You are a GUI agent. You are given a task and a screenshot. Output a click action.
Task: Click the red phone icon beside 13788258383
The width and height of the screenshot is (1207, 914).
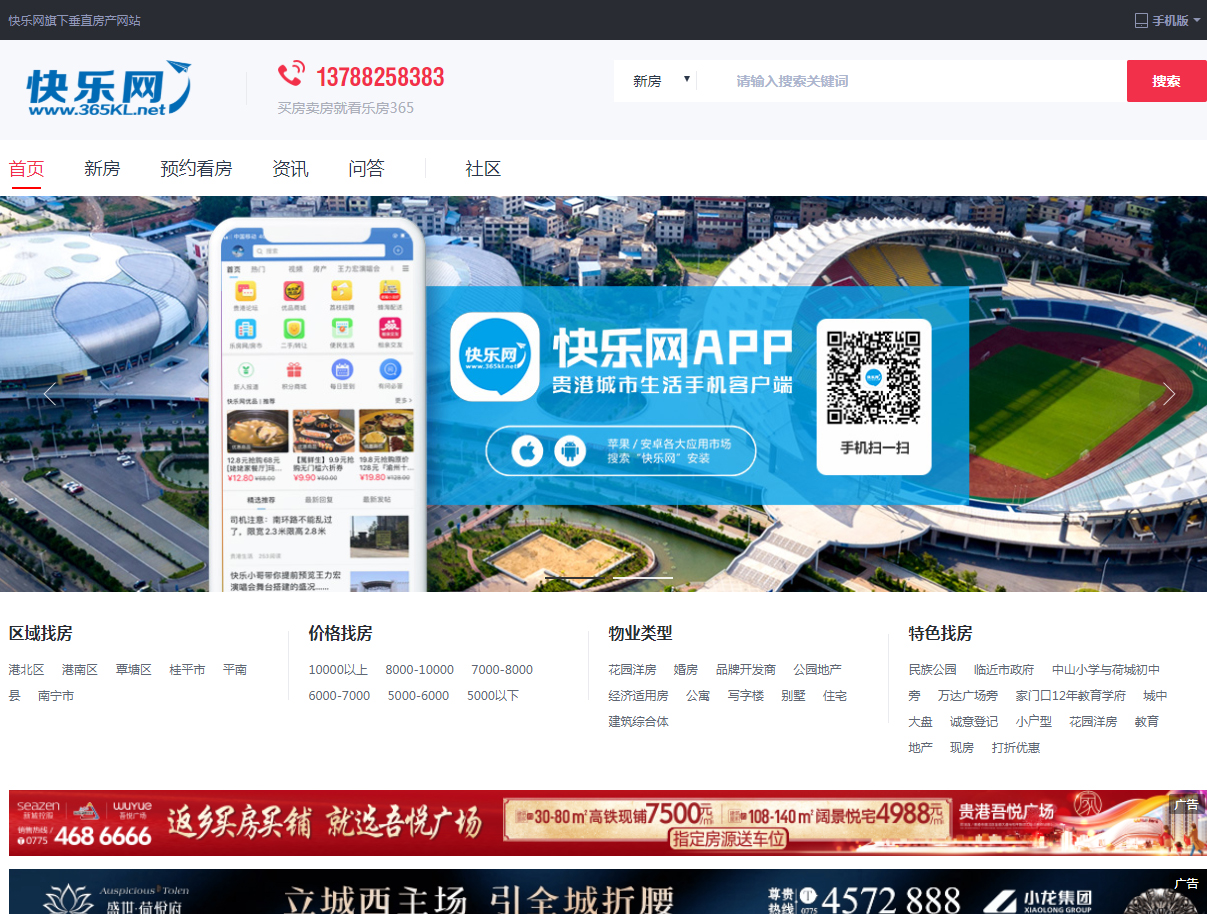(x=291, y=75)
